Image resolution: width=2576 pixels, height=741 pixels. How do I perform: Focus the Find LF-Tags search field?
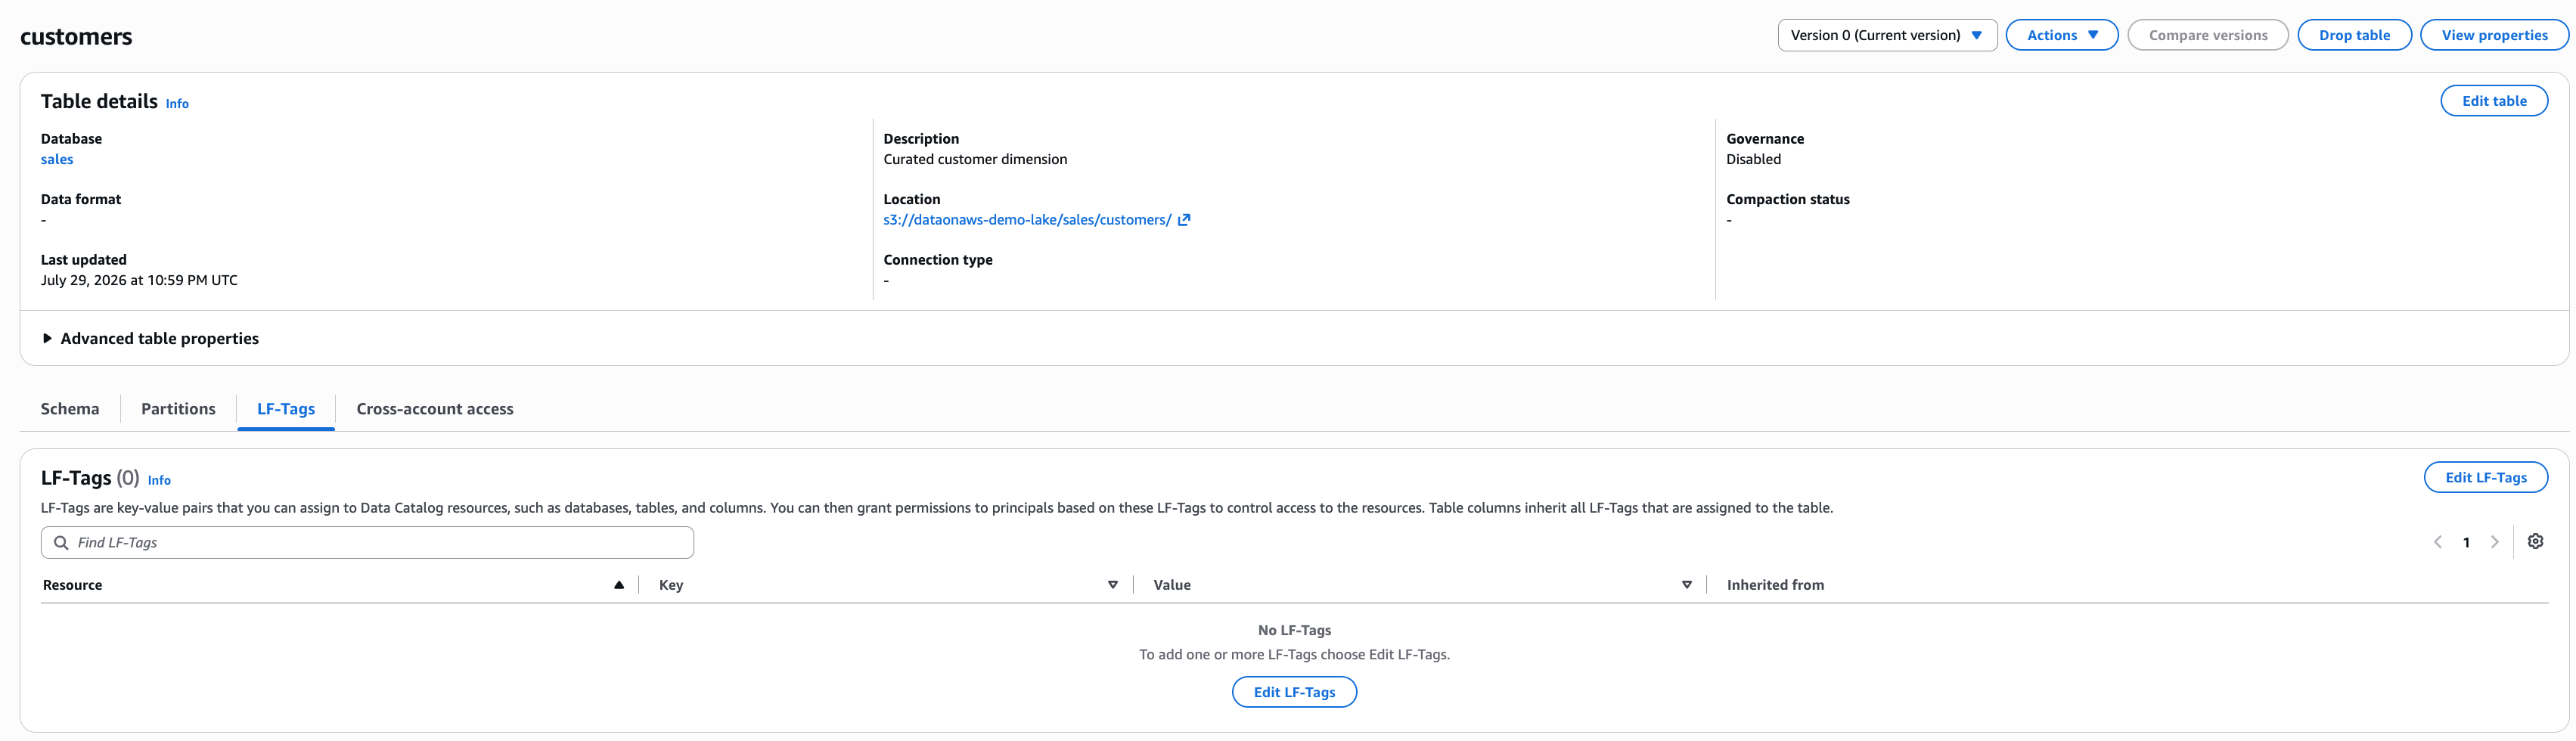(367, 543)
